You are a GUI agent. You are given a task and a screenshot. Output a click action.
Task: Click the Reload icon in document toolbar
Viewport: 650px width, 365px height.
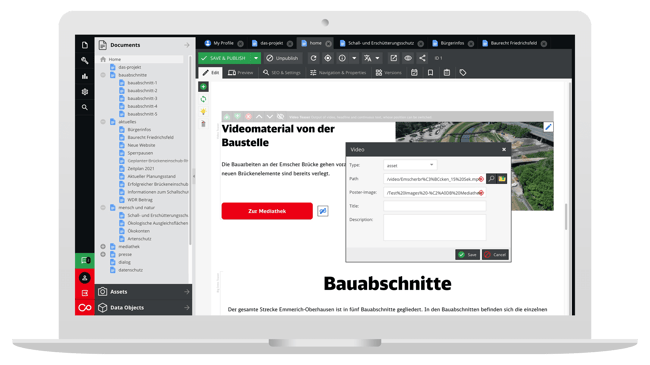(x=313, y=58)
